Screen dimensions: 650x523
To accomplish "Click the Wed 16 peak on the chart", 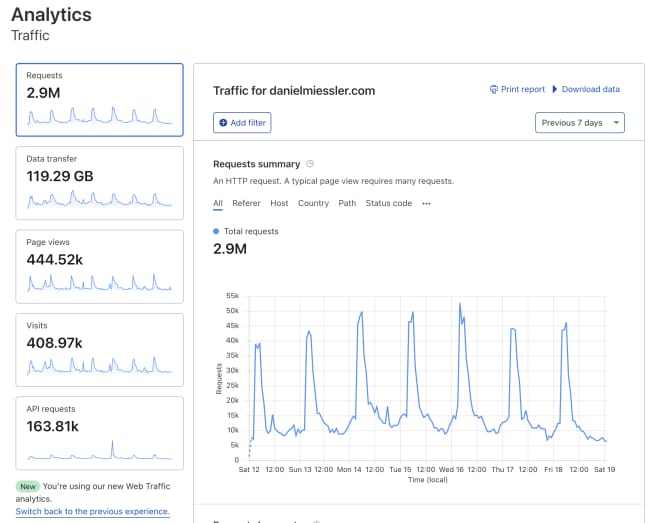I will tap(460, 304).
